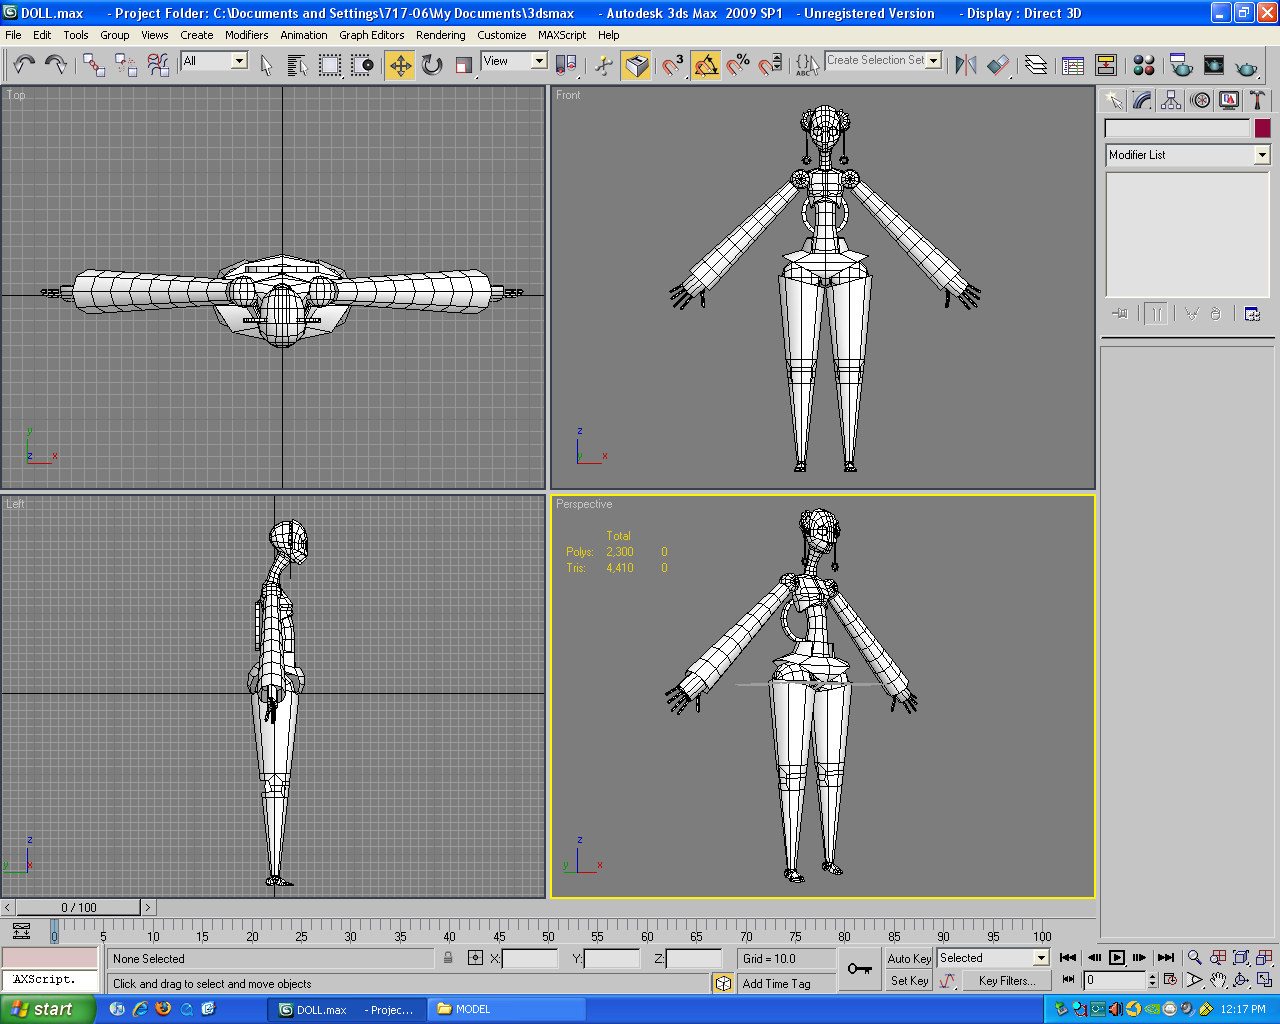This screenshot has width=1280, height=1024.
Task: Select the Rotate tool
Action: pos(432,65)
